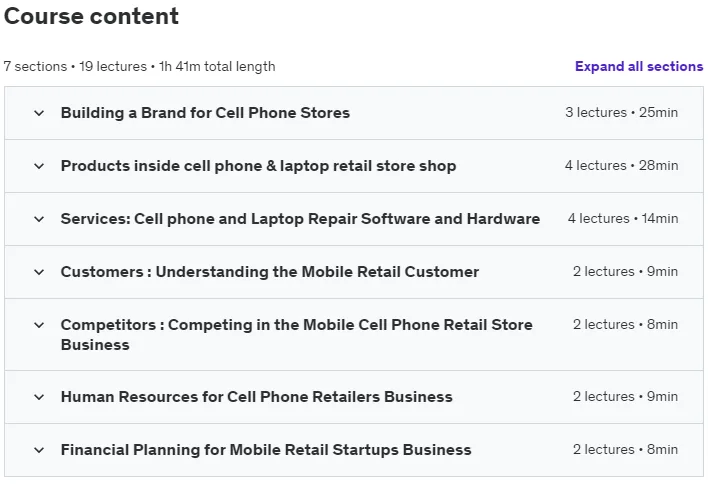Click chevron for Human Resources section
This screenshot has width=708, height=484.
[39, 397]
